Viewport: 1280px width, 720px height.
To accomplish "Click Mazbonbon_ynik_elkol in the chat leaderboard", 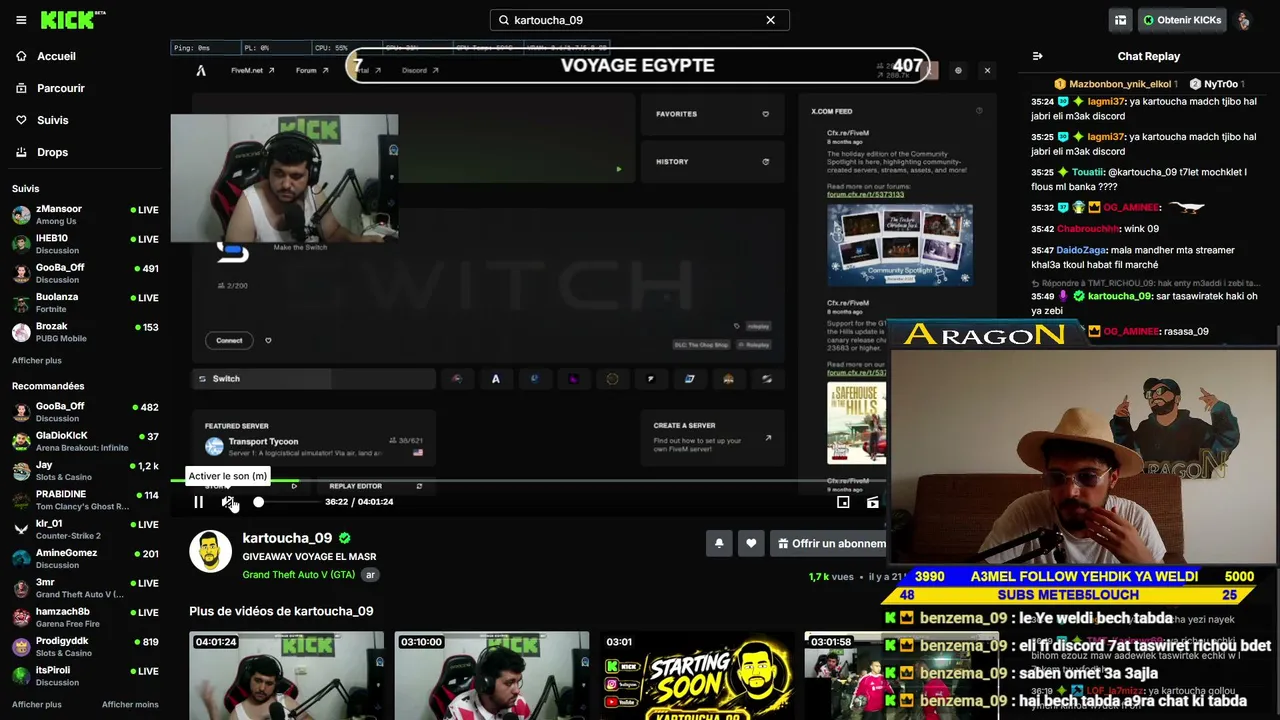I will click(1120, 84).
